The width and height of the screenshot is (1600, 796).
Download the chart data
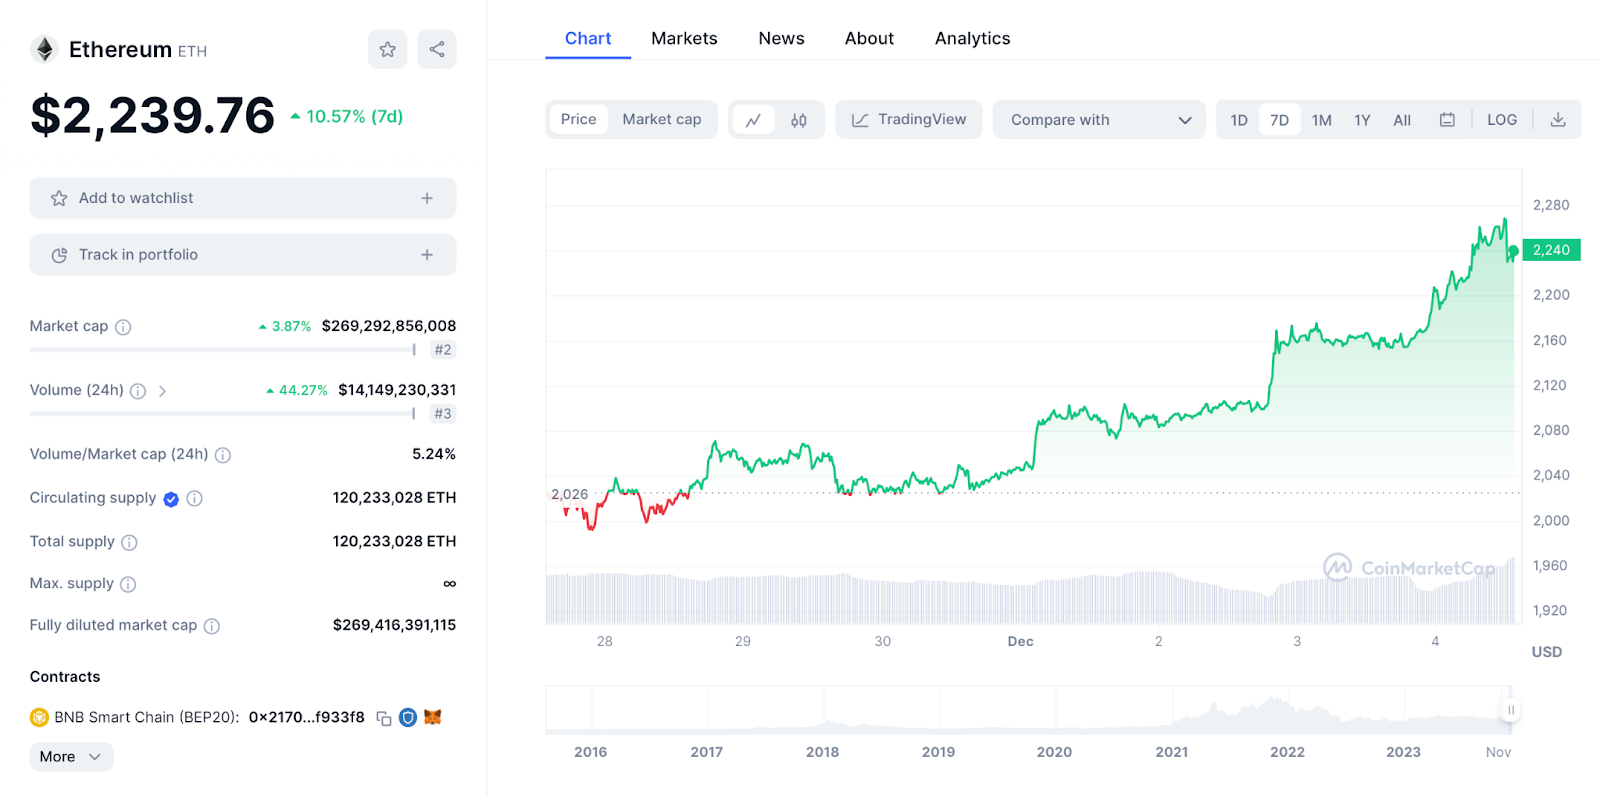[x=1558, y=120]
